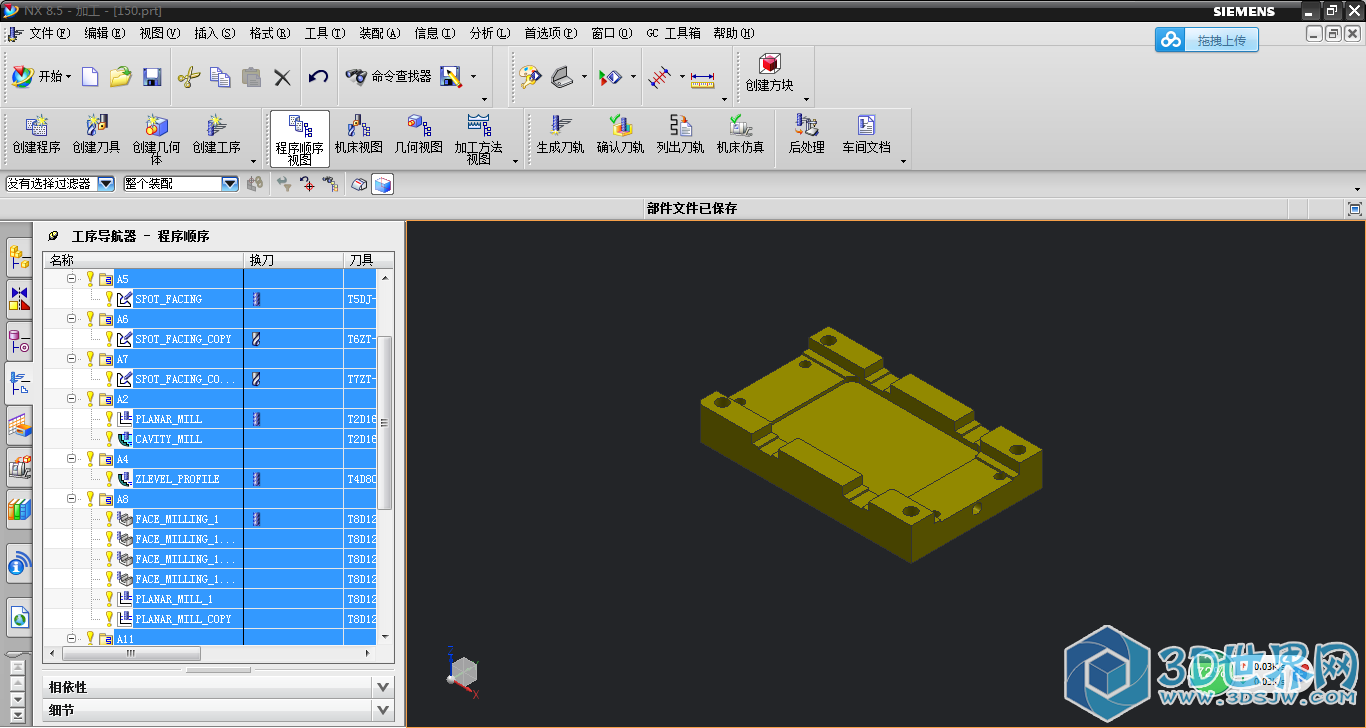Open the Analysis menu (分析)
This screenshot has height=728, width=1366.
pos(490,33)
